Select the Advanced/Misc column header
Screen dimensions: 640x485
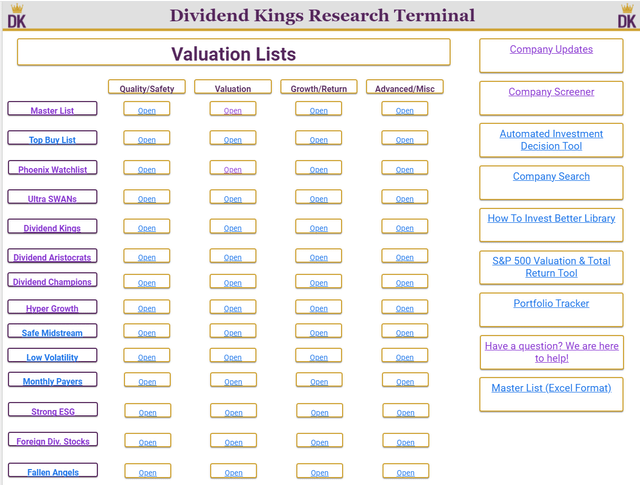point(404,87)
